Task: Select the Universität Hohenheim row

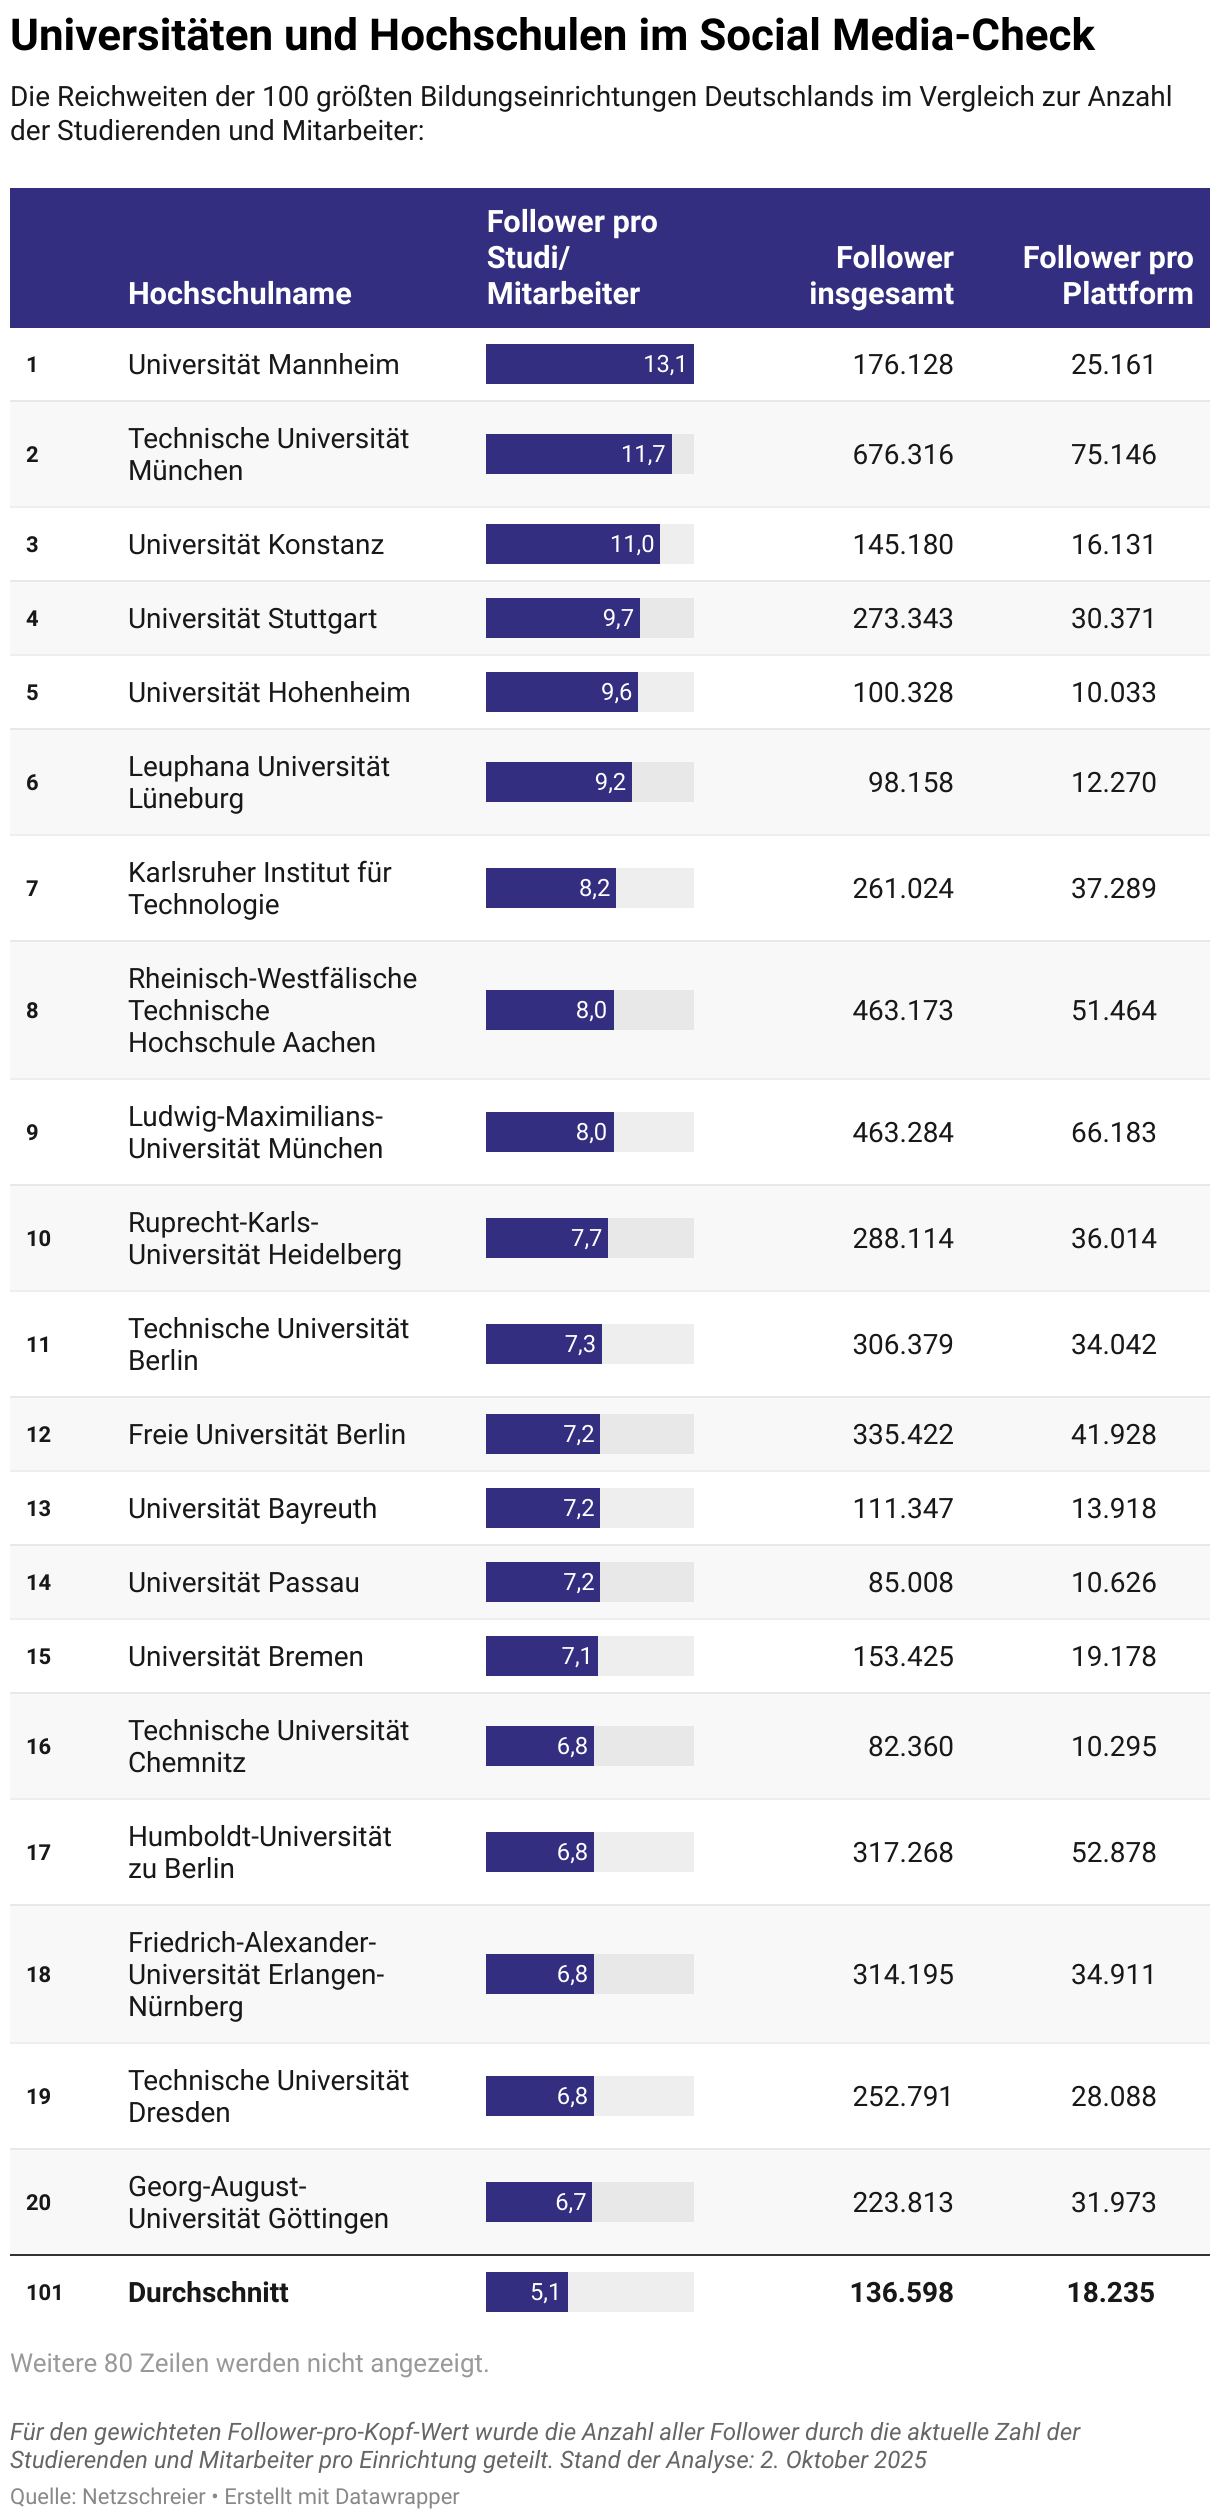Action: [x=610, y=692]
